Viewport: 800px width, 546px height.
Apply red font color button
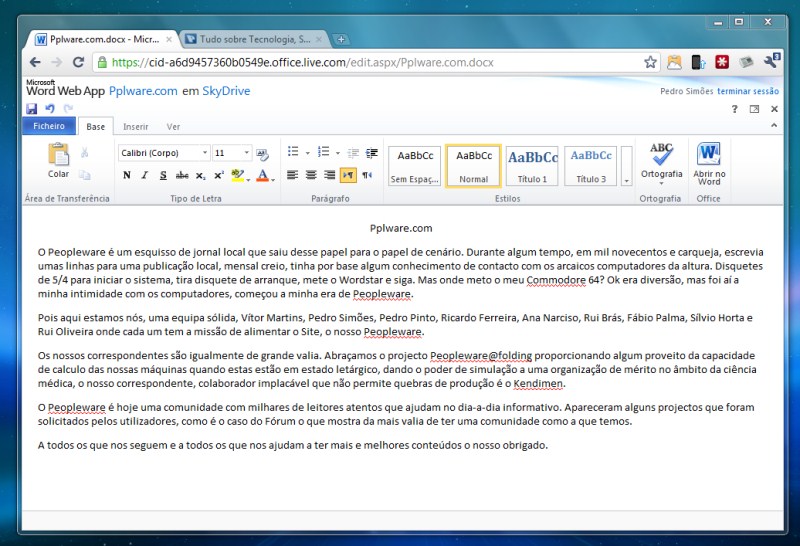pos(263,176)
